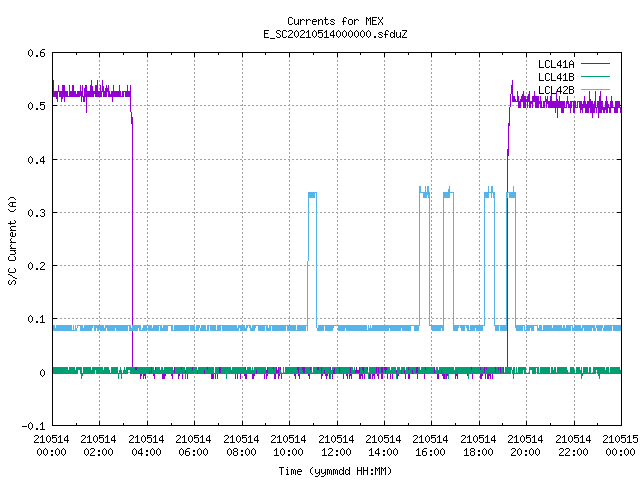Viewport: 640px width, 480px height.
Task: Click the 210514 22:00 x-axis label
Action: coord(573,446)
